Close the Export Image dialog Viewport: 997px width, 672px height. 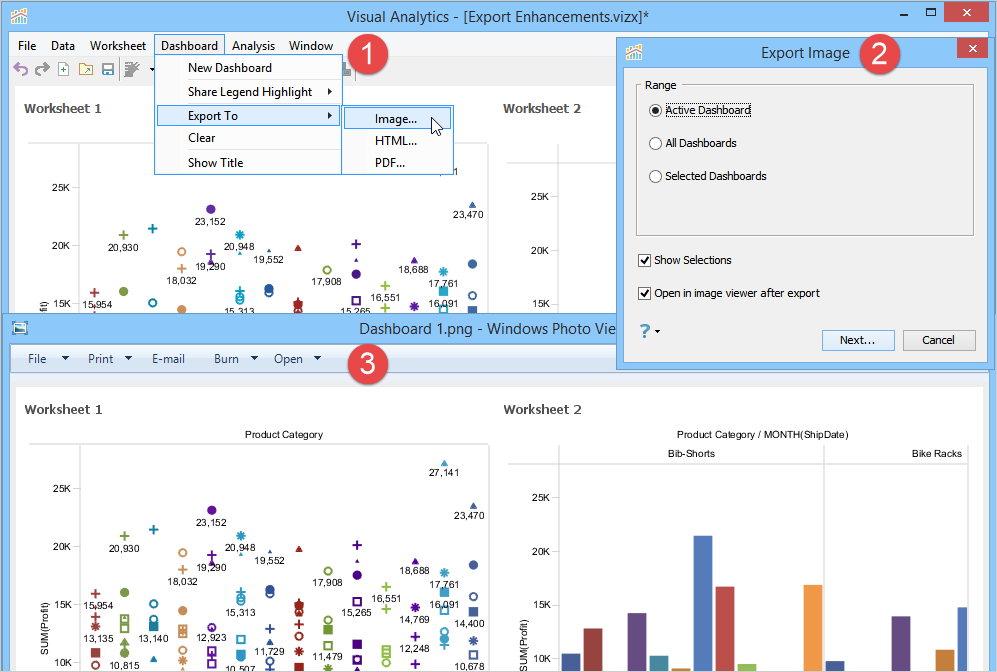tap(972, 48)
